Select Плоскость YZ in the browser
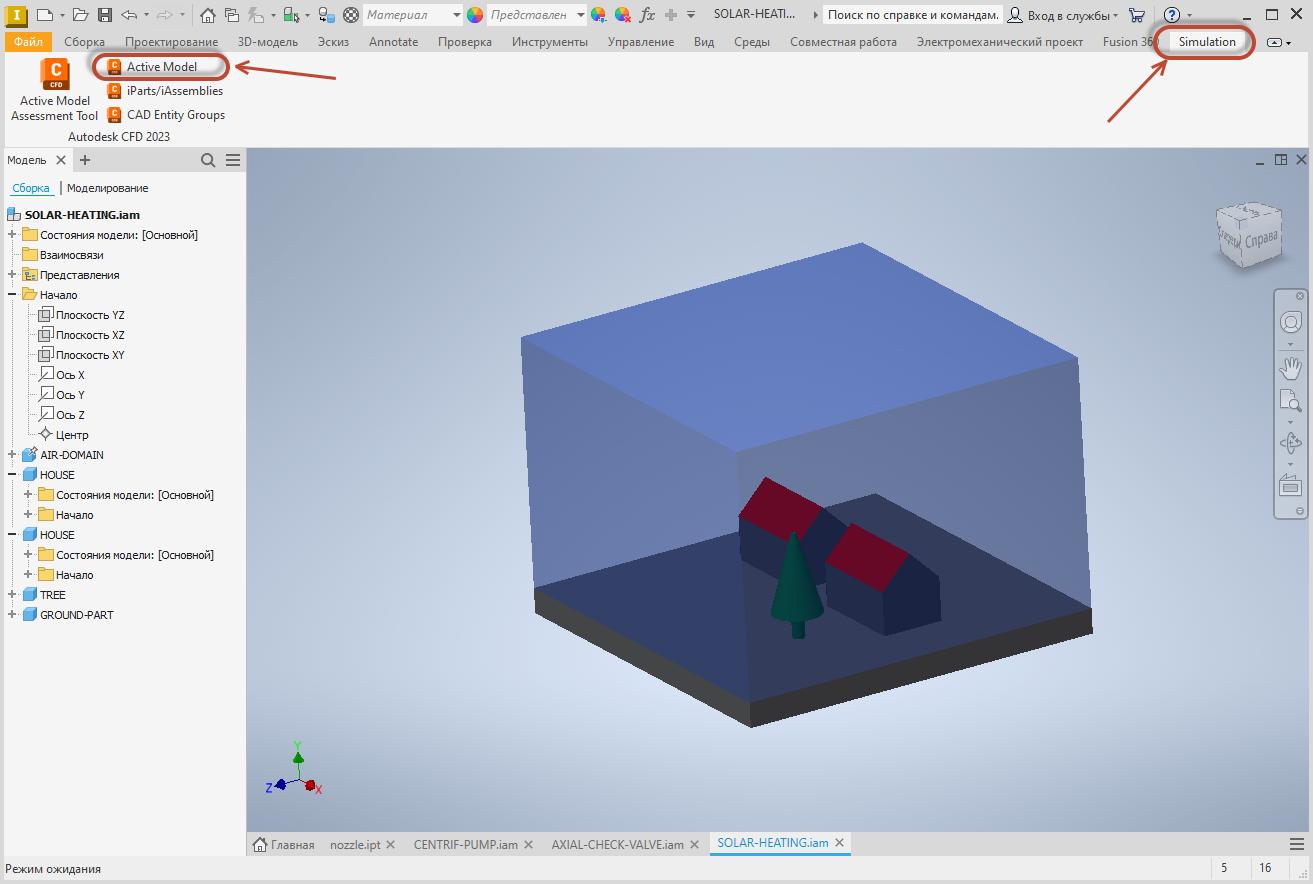Screen dimensions: 1313x884 [90, 315]
